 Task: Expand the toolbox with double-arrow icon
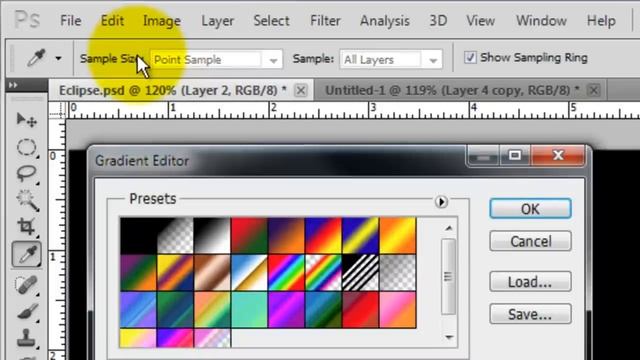[13, 85]
